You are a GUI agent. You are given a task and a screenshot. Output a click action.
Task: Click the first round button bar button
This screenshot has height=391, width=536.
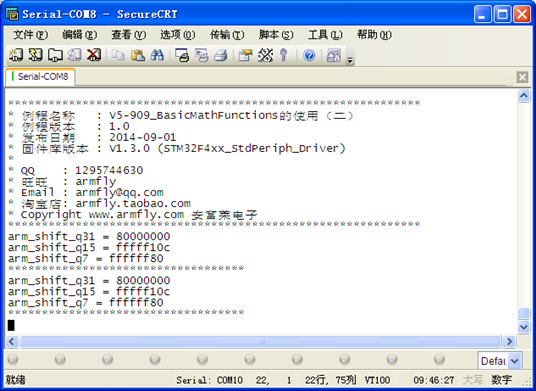pyautogui.click(x=13, y=360)
